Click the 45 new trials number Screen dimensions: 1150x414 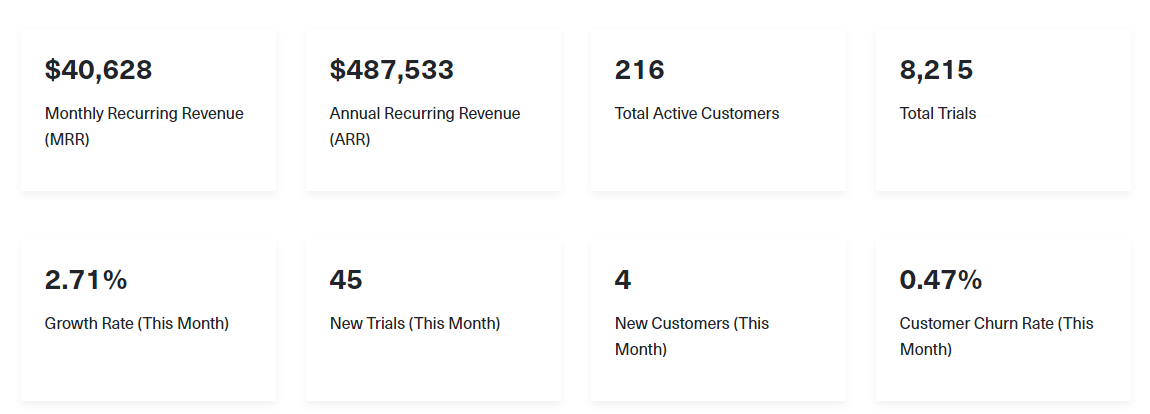346,280
